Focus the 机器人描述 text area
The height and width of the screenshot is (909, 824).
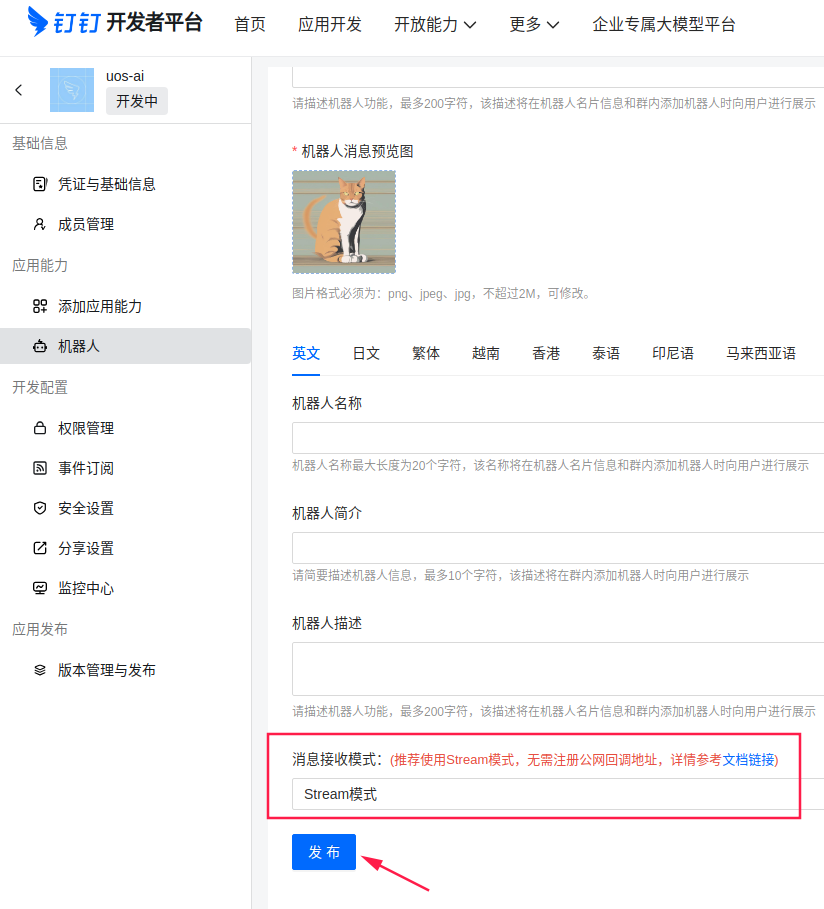558,669
